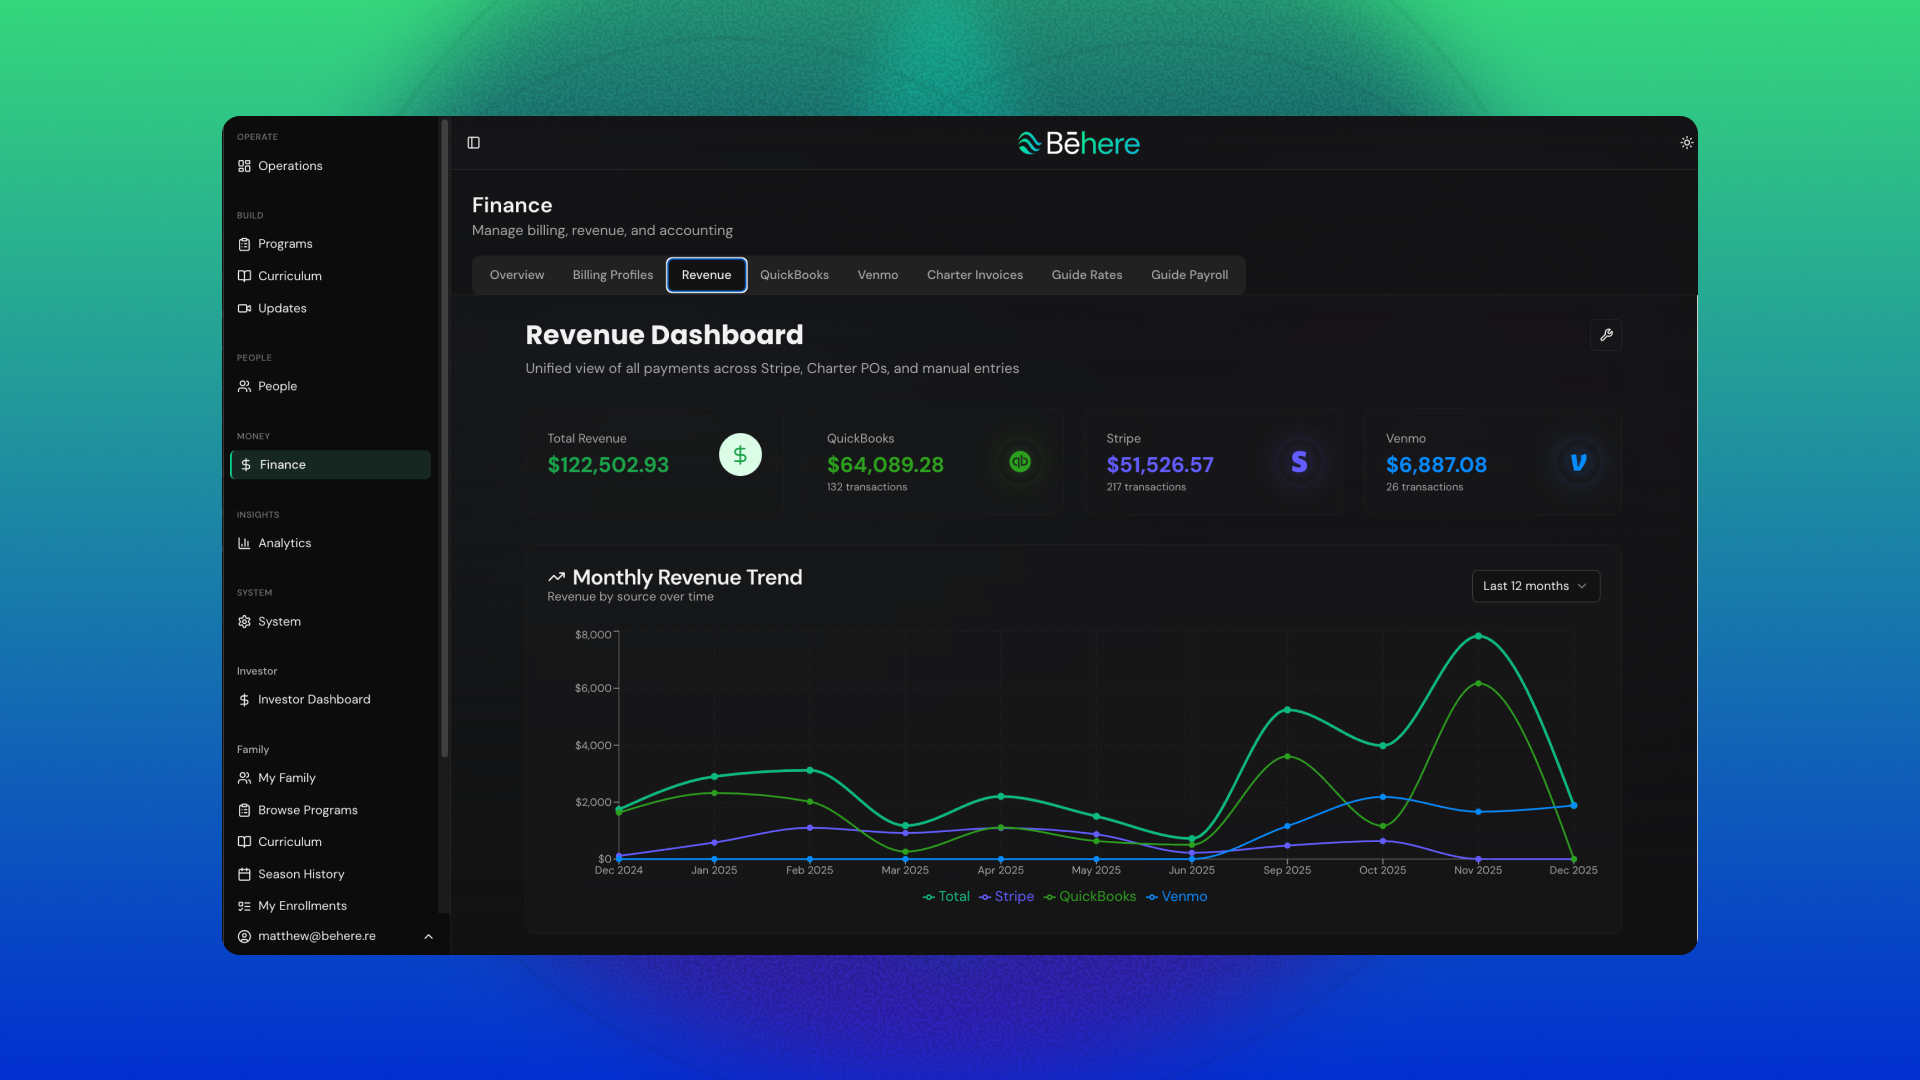This screenshot has width=1920, height=1080.
Task: Click the Operations grid icon in sidebar
Action: [245, 166]
